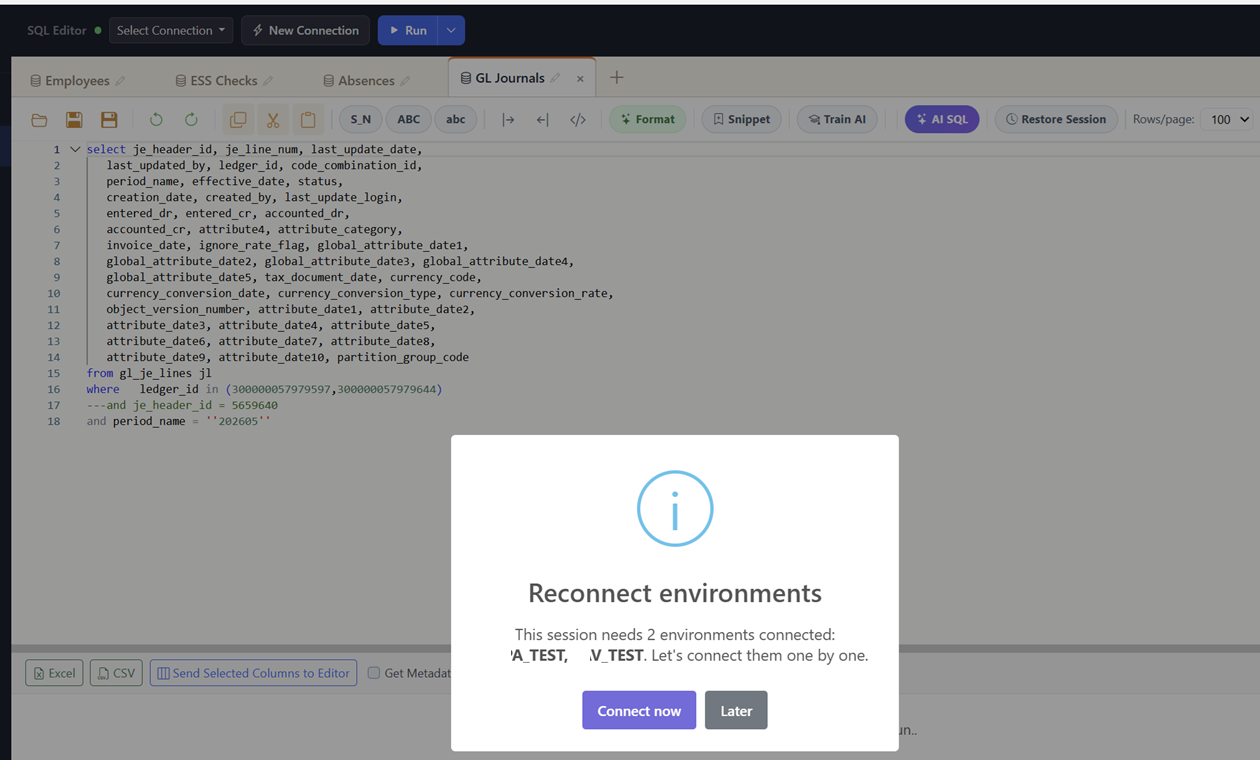Redo with the clockwise arrow icon
Viewport: 1260px width, 760px height.
[191, 120]
